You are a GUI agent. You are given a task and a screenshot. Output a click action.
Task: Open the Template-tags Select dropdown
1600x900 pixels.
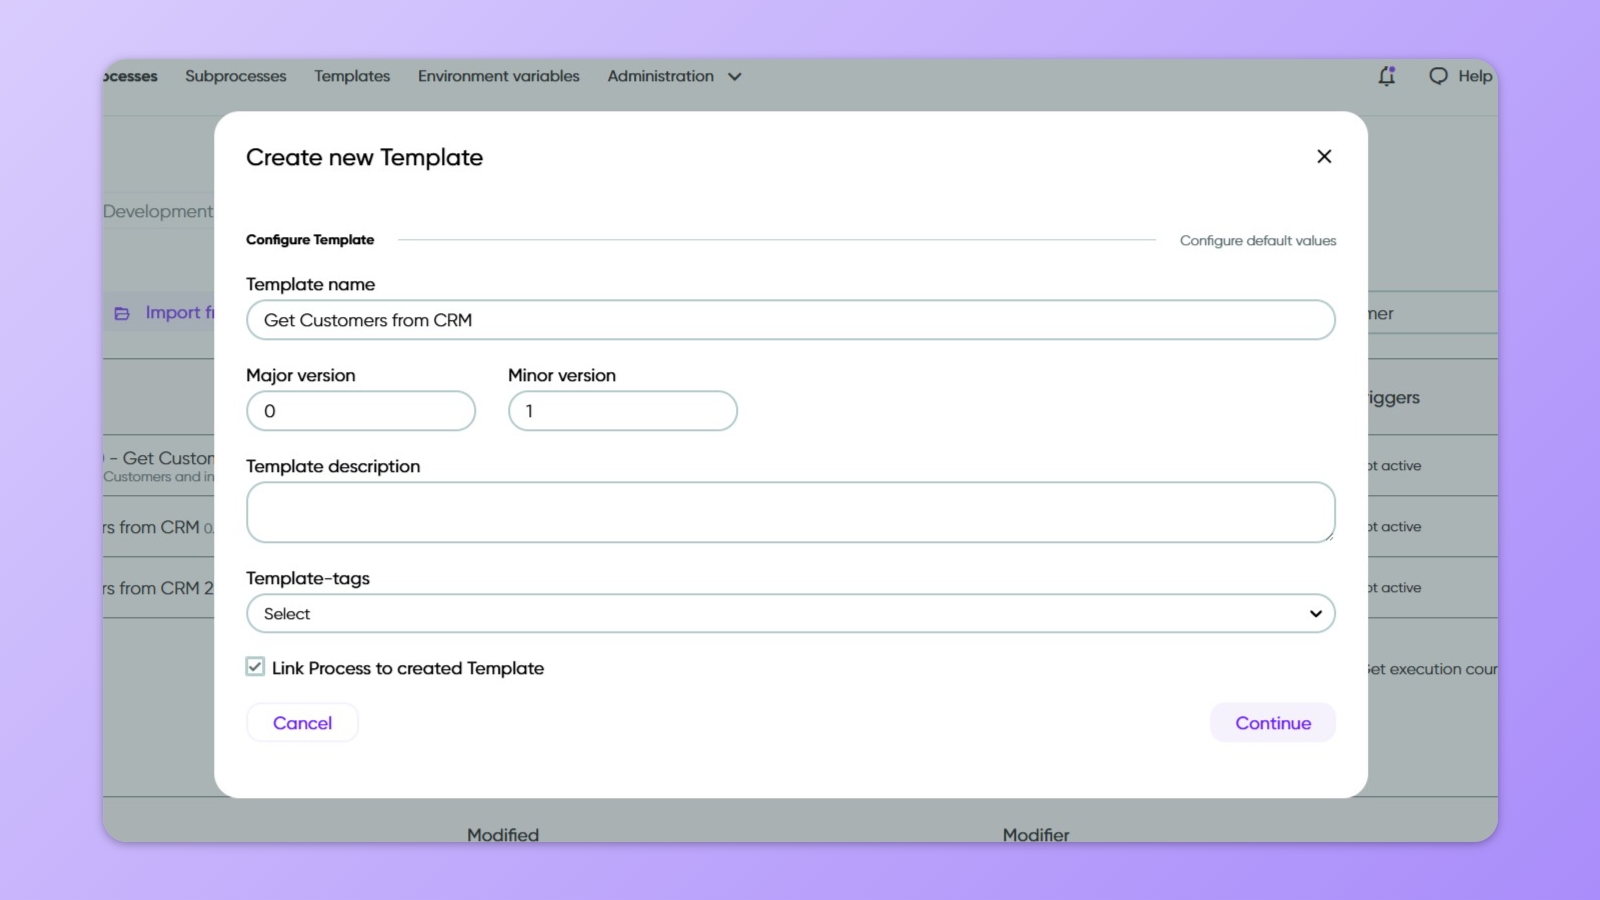[791, 613]
